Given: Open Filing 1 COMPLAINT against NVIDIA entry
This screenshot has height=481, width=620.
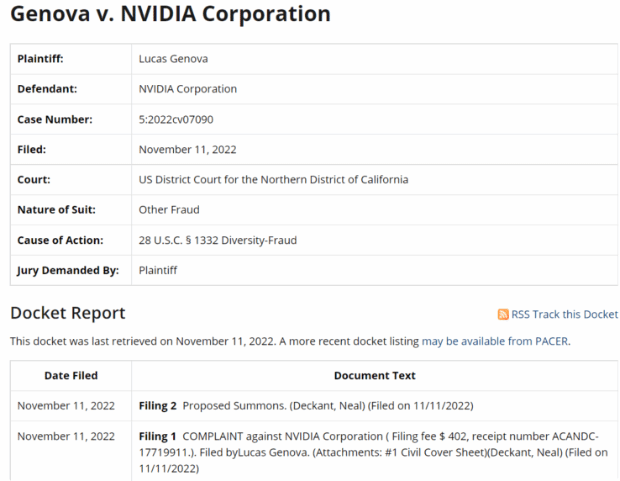Looking at the screenshot, I should (373, 453).
